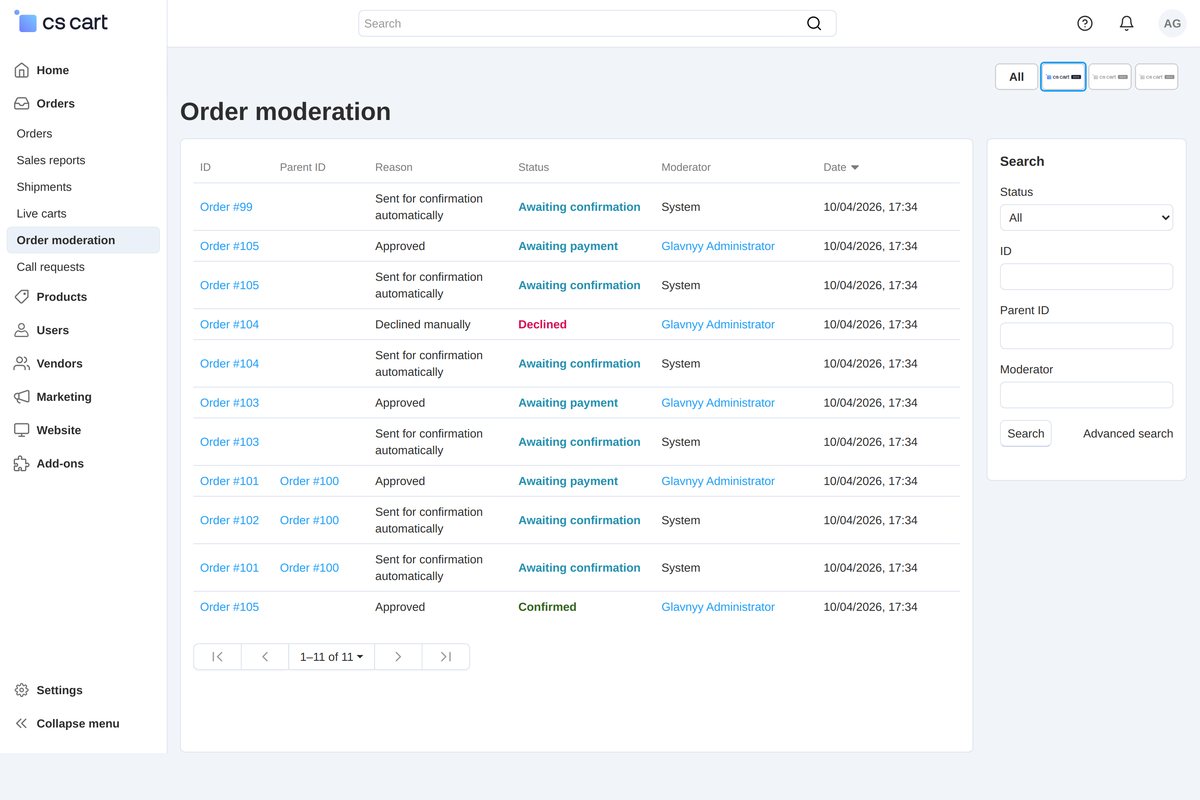Click the Orders inbox icon
1200x800 pixels.
click(x=21, y=103)
